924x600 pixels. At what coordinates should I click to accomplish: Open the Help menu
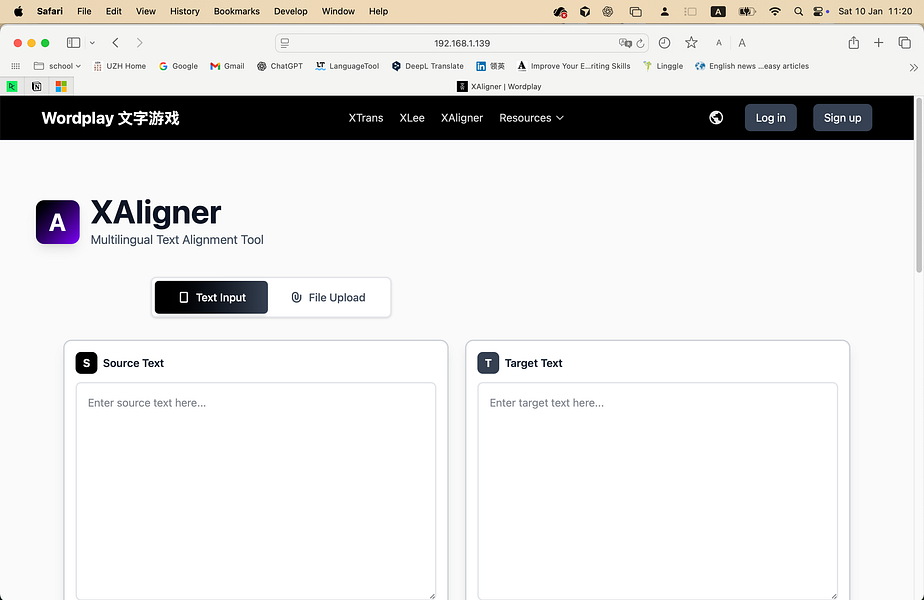(378, 11)
